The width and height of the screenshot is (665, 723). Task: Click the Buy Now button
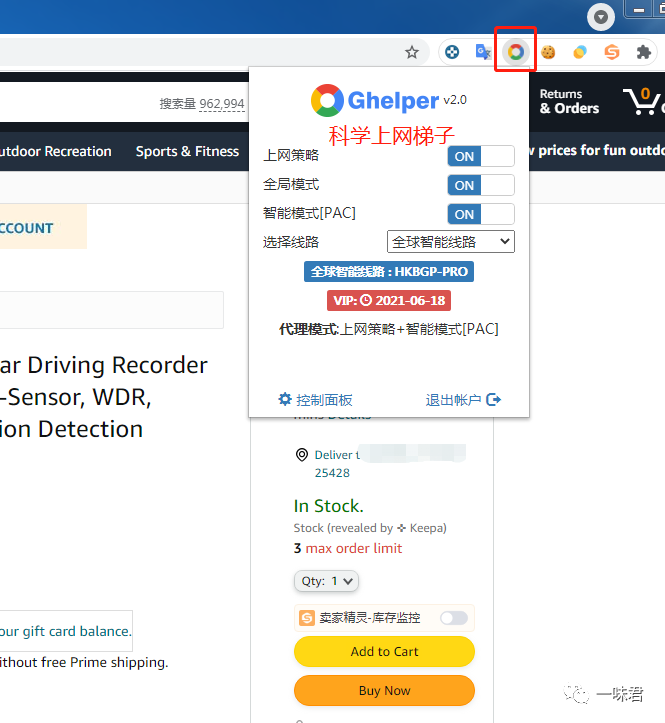pos(384,690)
